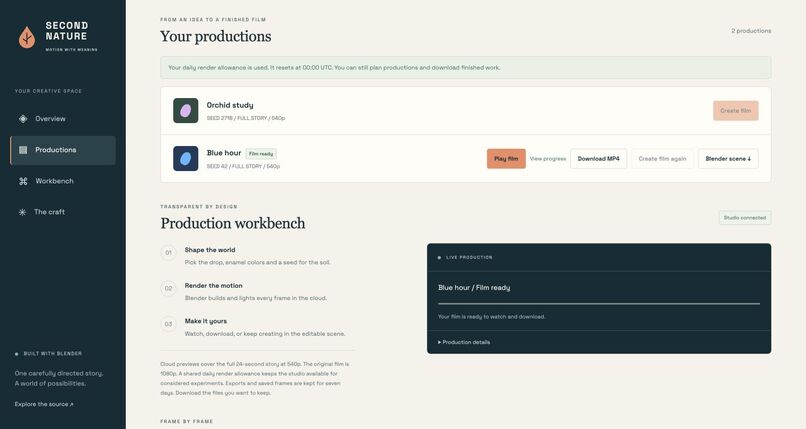Click the daily render allowance notice
Image resolution: width=806 pixels, height=429 pixels.
pyautogui.click(x=466, y=67)
